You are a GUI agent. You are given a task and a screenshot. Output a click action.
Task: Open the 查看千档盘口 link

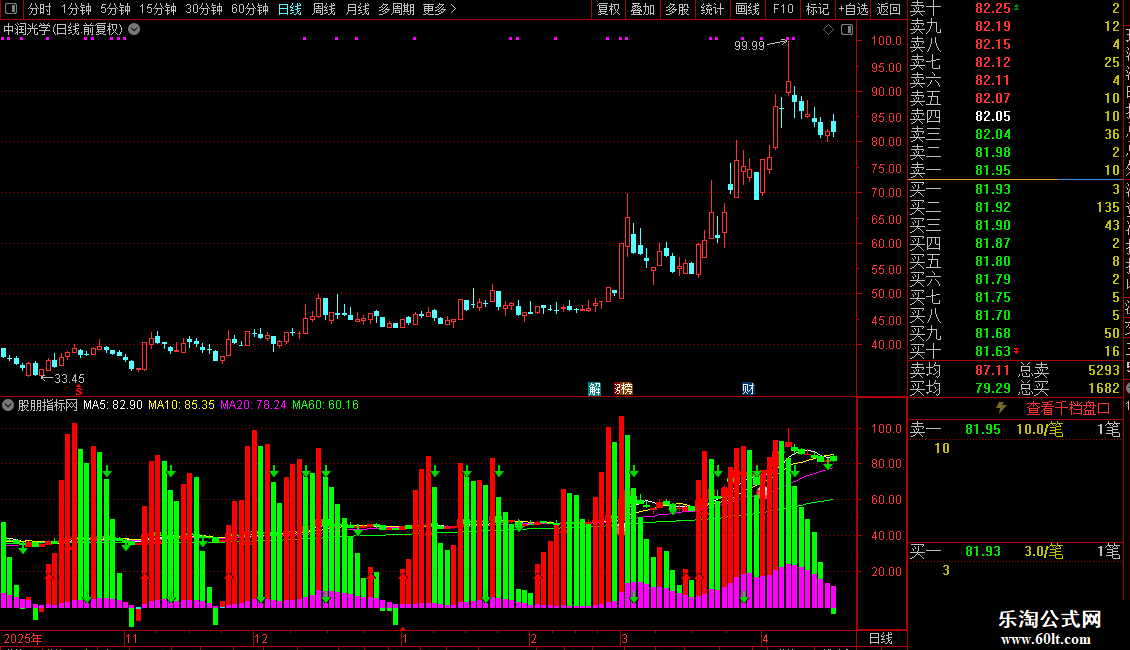click(1068, 409)
